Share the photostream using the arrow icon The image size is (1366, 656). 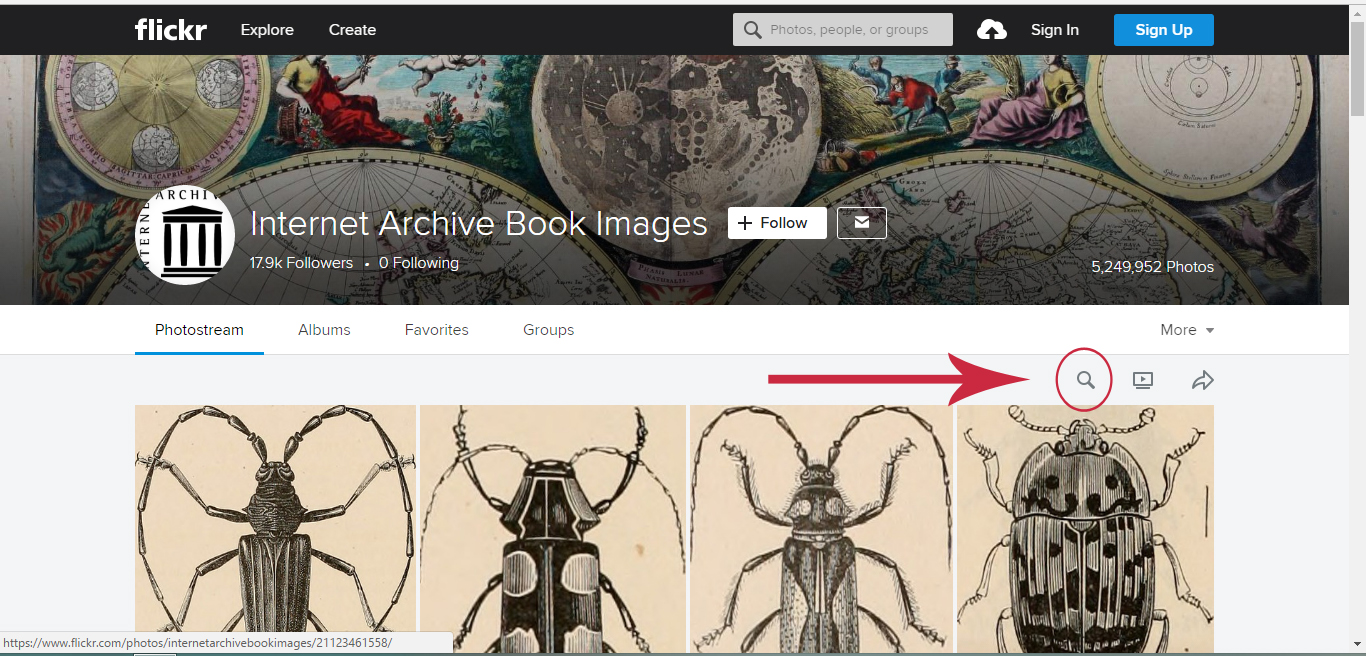click(x=1203, y=380)
